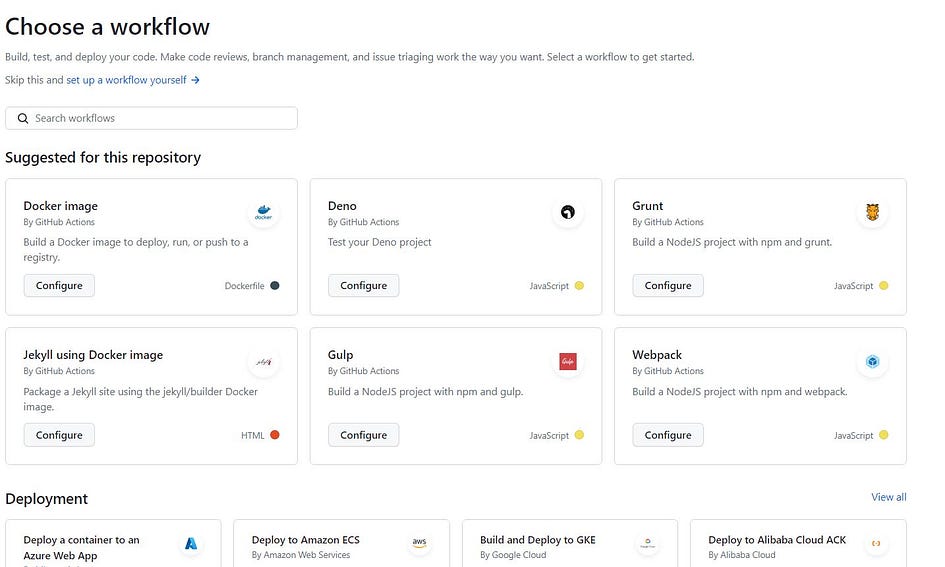Configure the Jekyll using Docker image workflow
This screenshot has height=567, width=945.
click(x=59, y=435)
